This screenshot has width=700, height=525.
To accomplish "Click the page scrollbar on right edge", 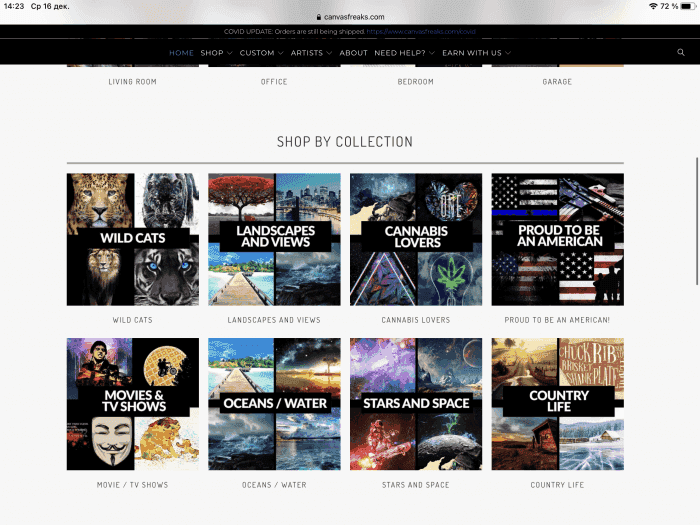I will point(696,180).
